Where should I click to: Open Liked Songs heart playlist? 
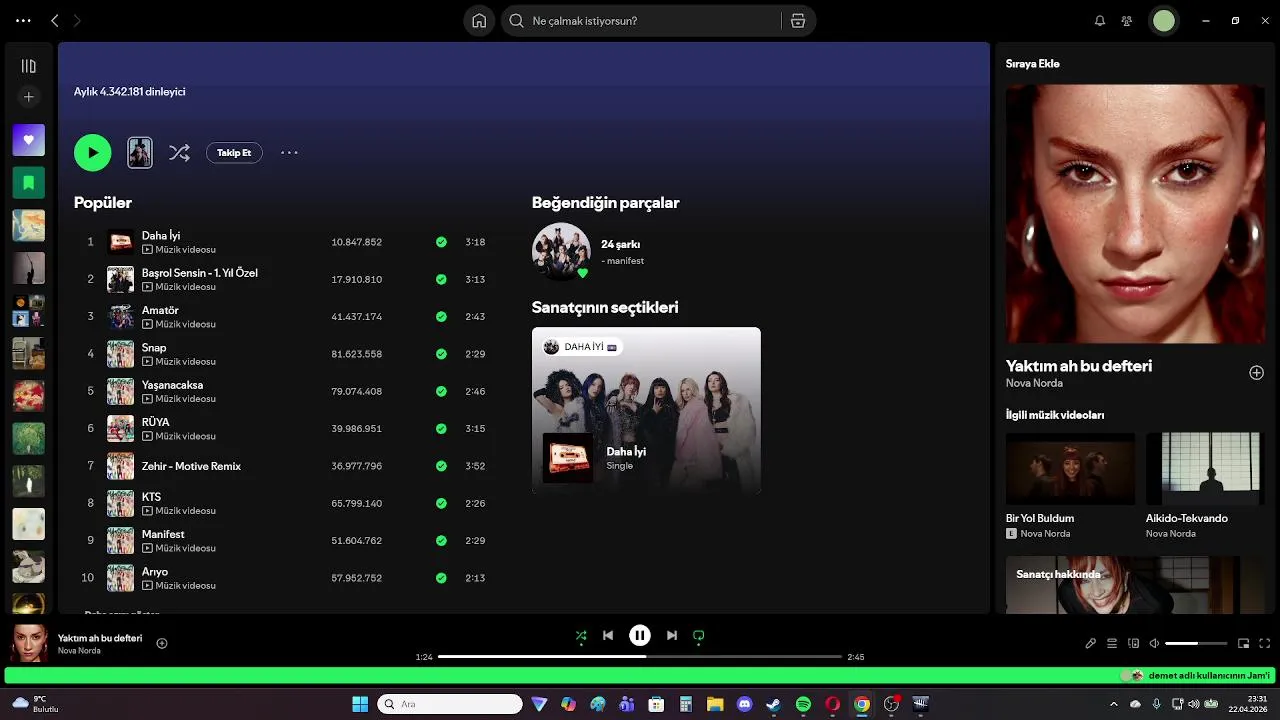click(x=28, y=140)
